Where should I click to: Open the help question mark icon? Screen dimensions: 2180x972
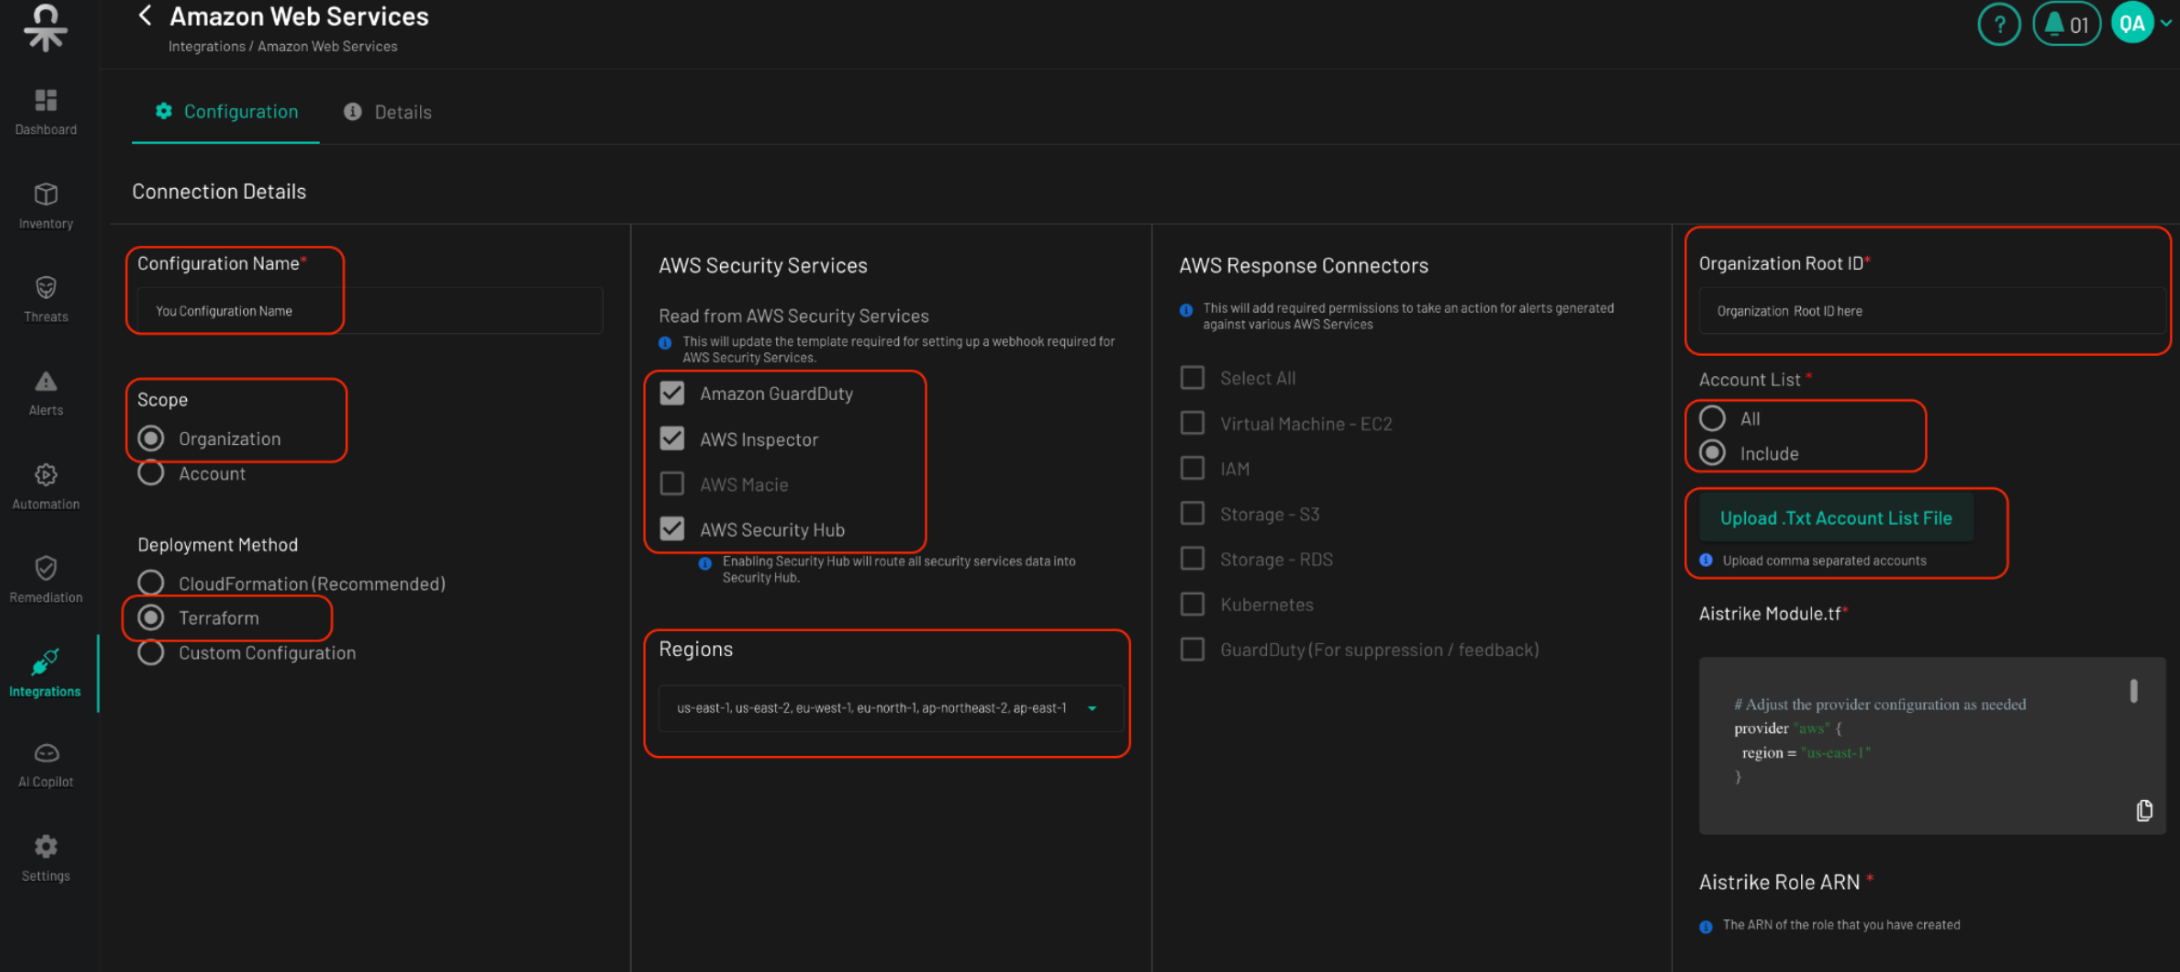pyautogui.click(x=1999, y=24)
